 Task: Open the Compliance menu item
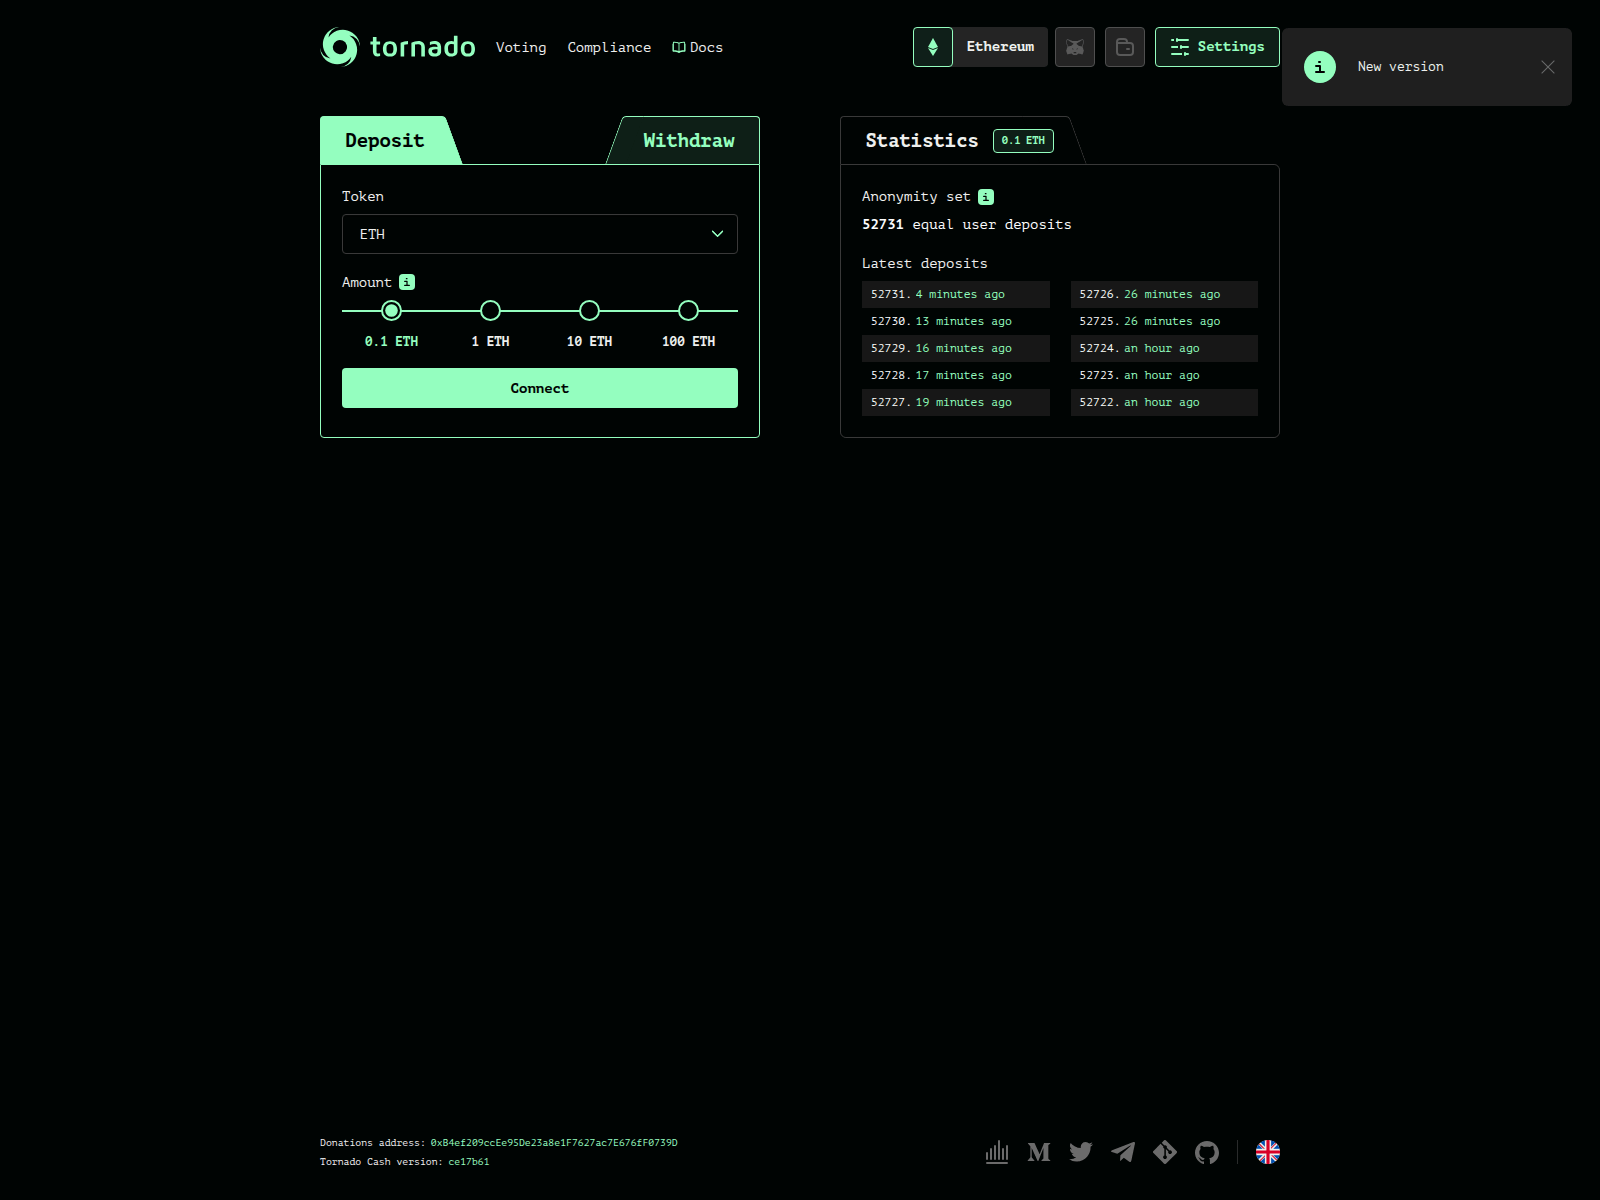pos(609,47)
